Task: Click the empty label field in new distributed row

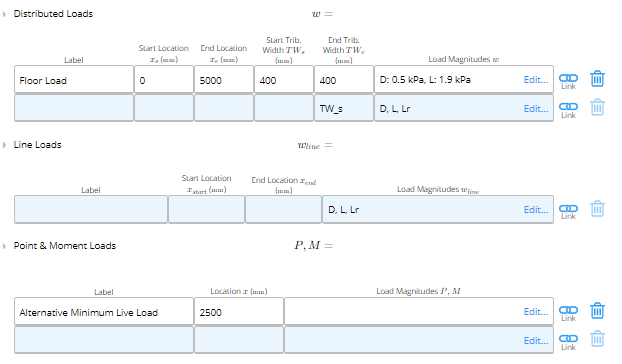Action: coord(74,108)
